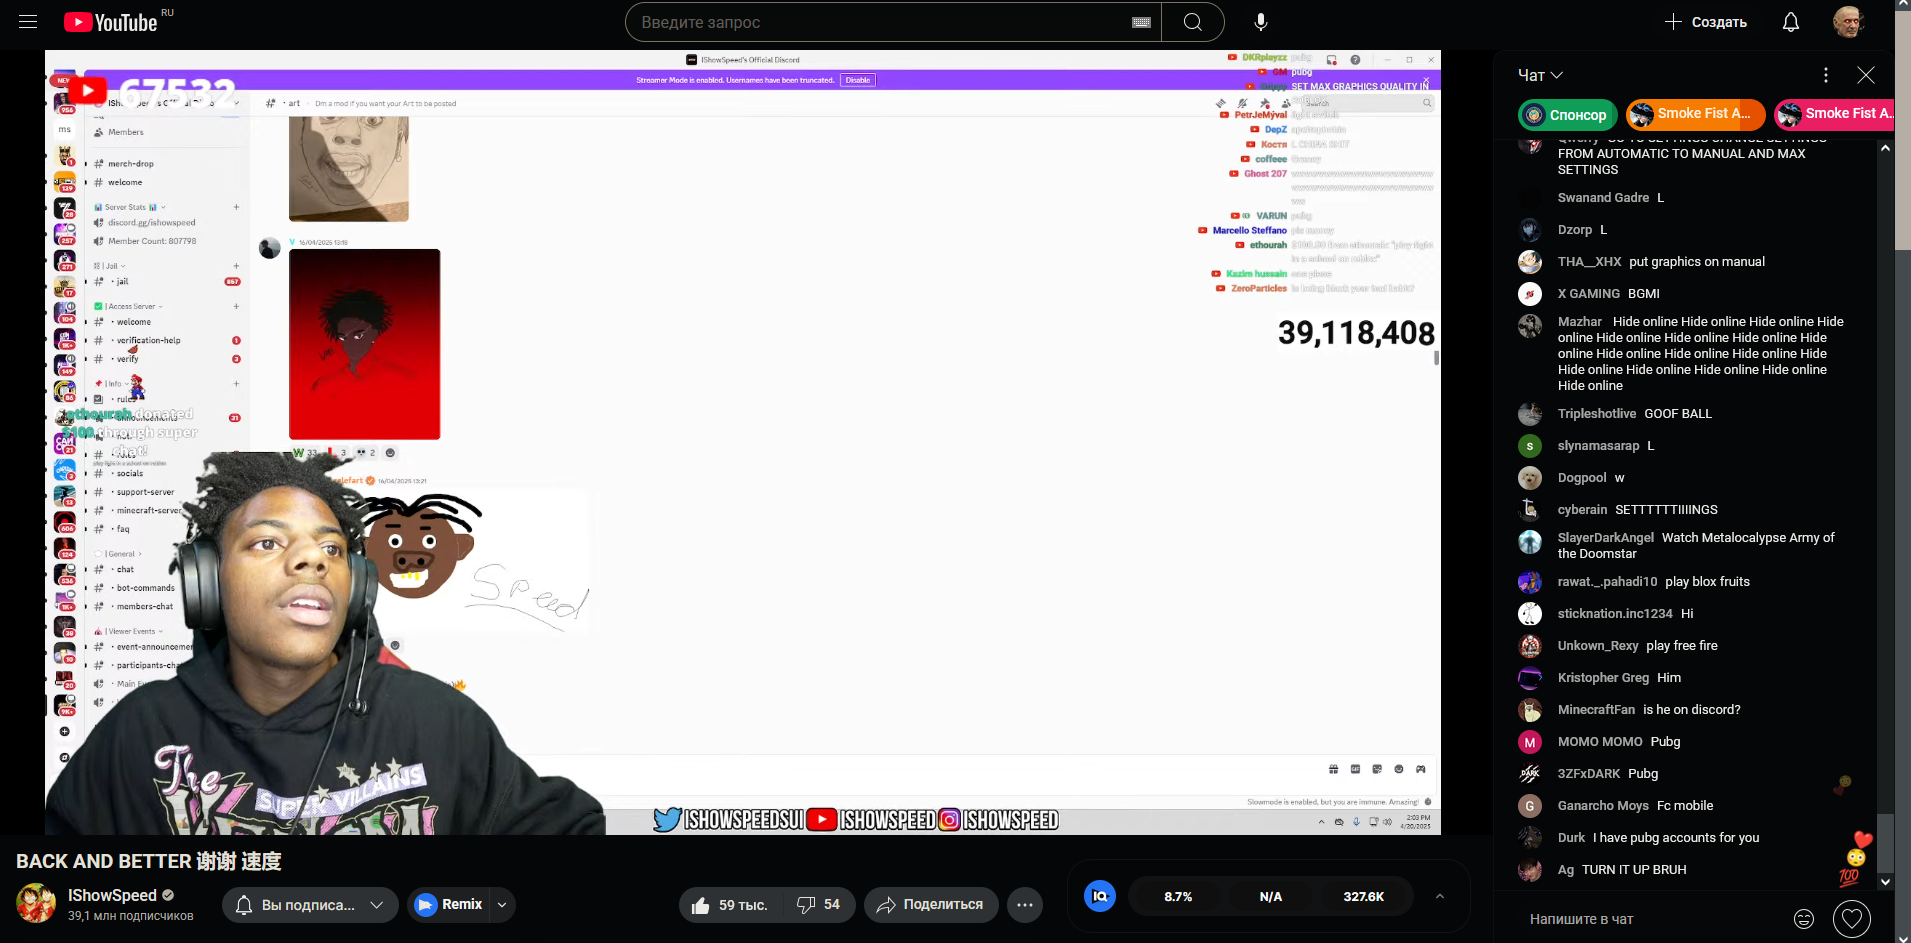Screen dimensions: 1911x943
Task: Focus the Введите запрос search field
Action: click(x=893, y=22)
